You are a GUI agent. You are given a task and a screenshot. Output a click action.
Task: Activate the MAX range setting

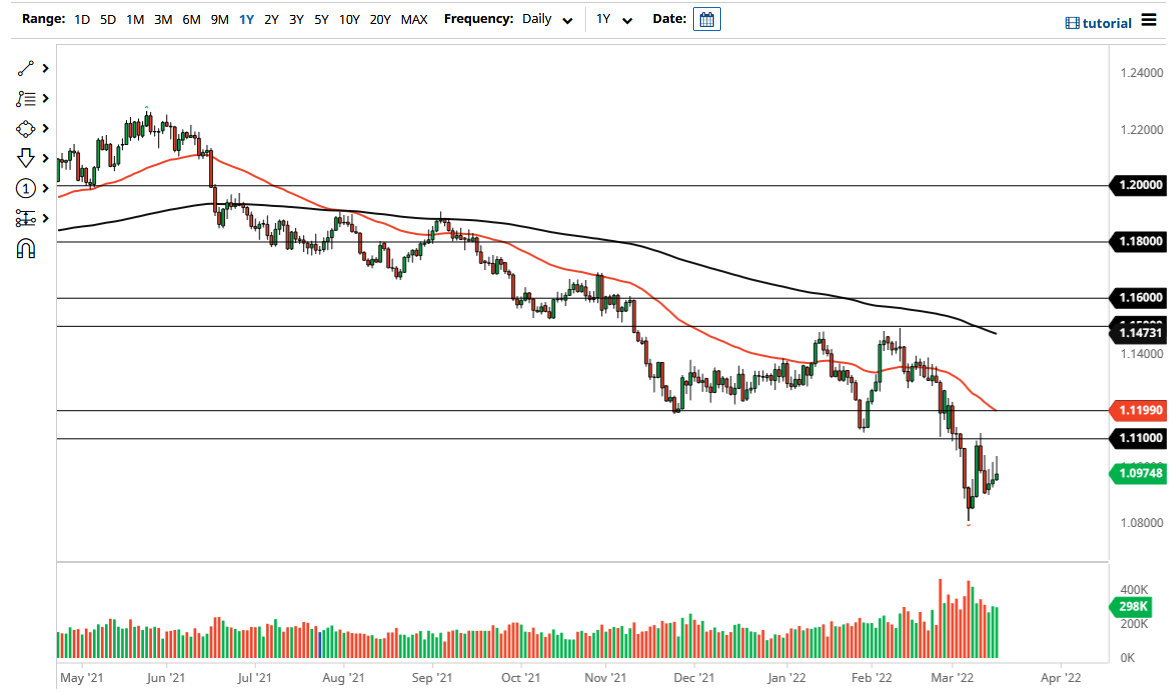point(414,19)
